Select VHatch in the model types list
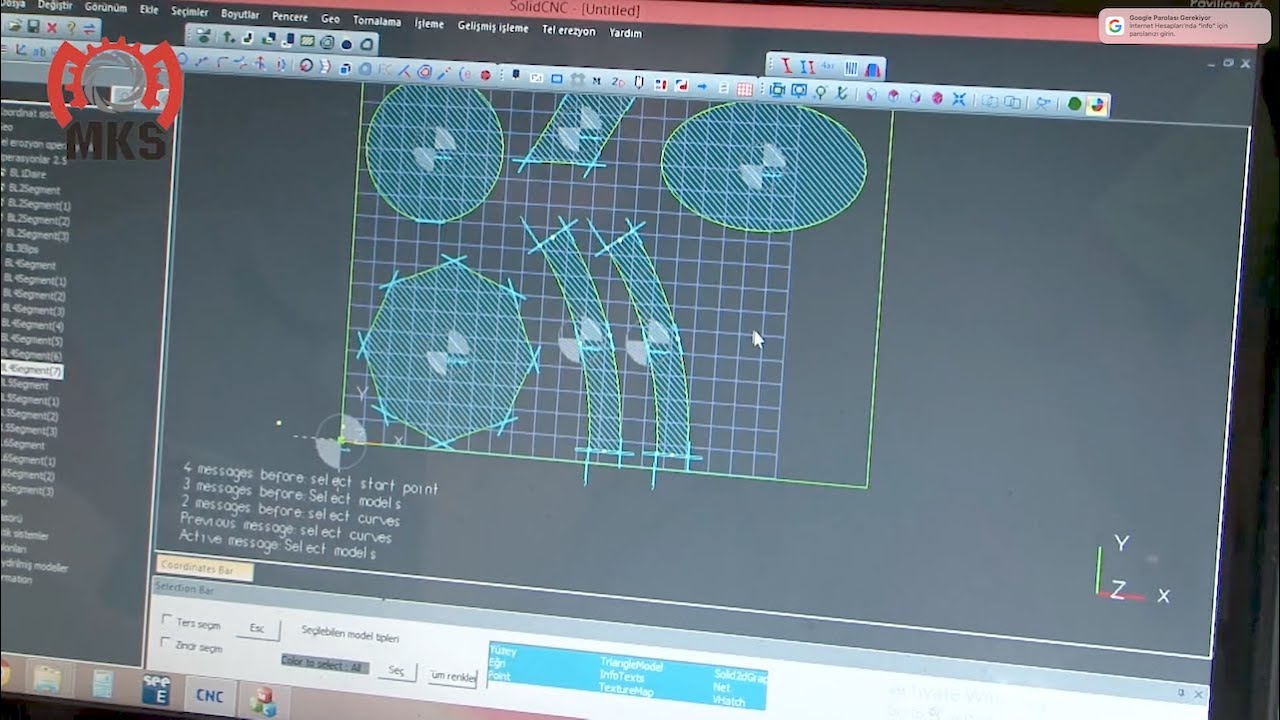Screen dimensions: 1280x720 (x=729, y=700)
